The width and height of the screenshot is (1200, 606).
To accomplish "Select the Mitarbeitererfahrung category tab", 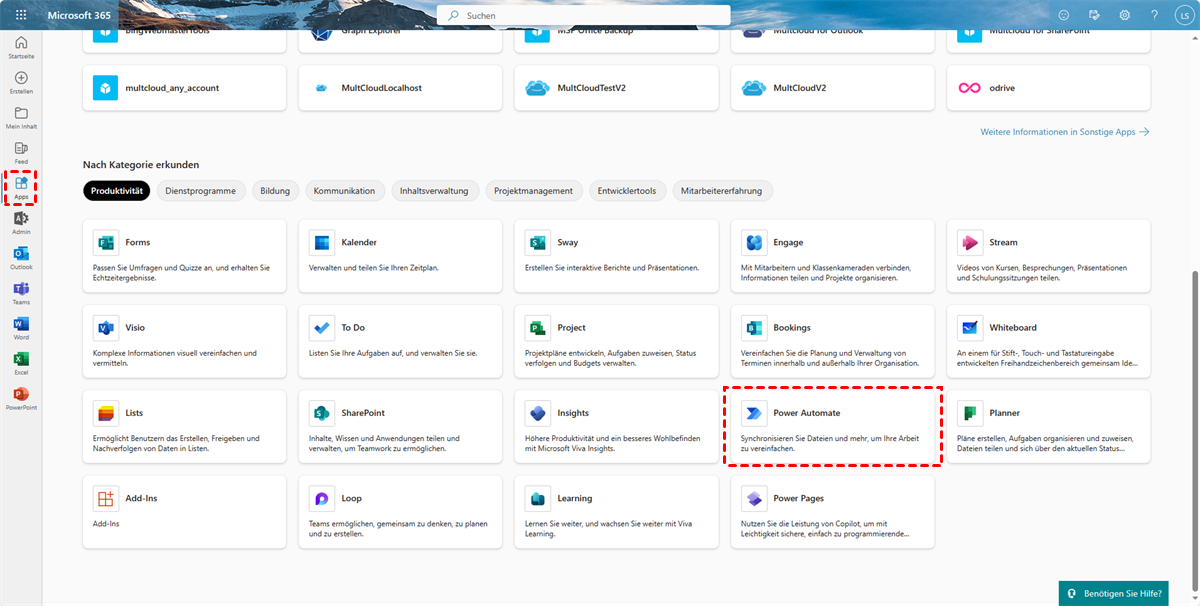I will pyautogui.click(x=722, y=191).
